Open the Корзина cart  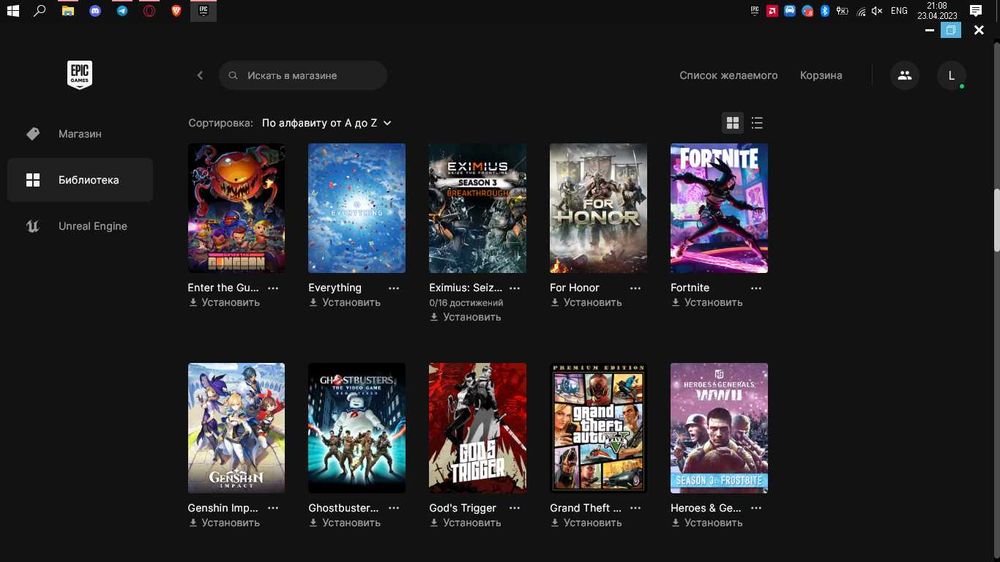[x=821, y=75]
